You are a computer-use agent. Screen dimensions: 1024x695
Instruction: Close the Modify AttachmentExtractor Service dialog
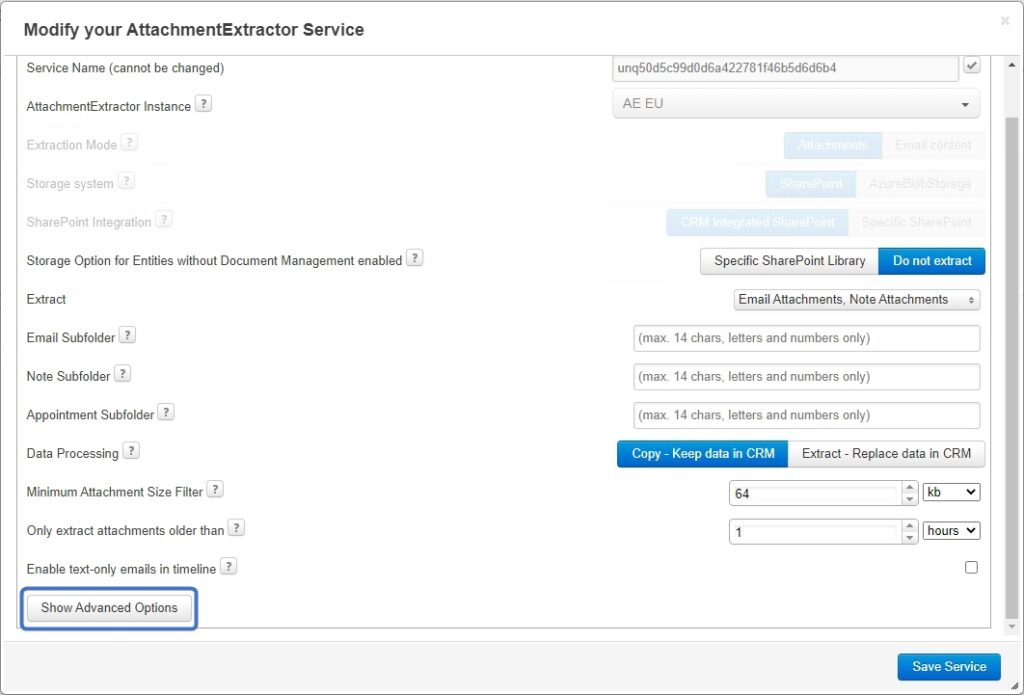[x=1005, y=21]
